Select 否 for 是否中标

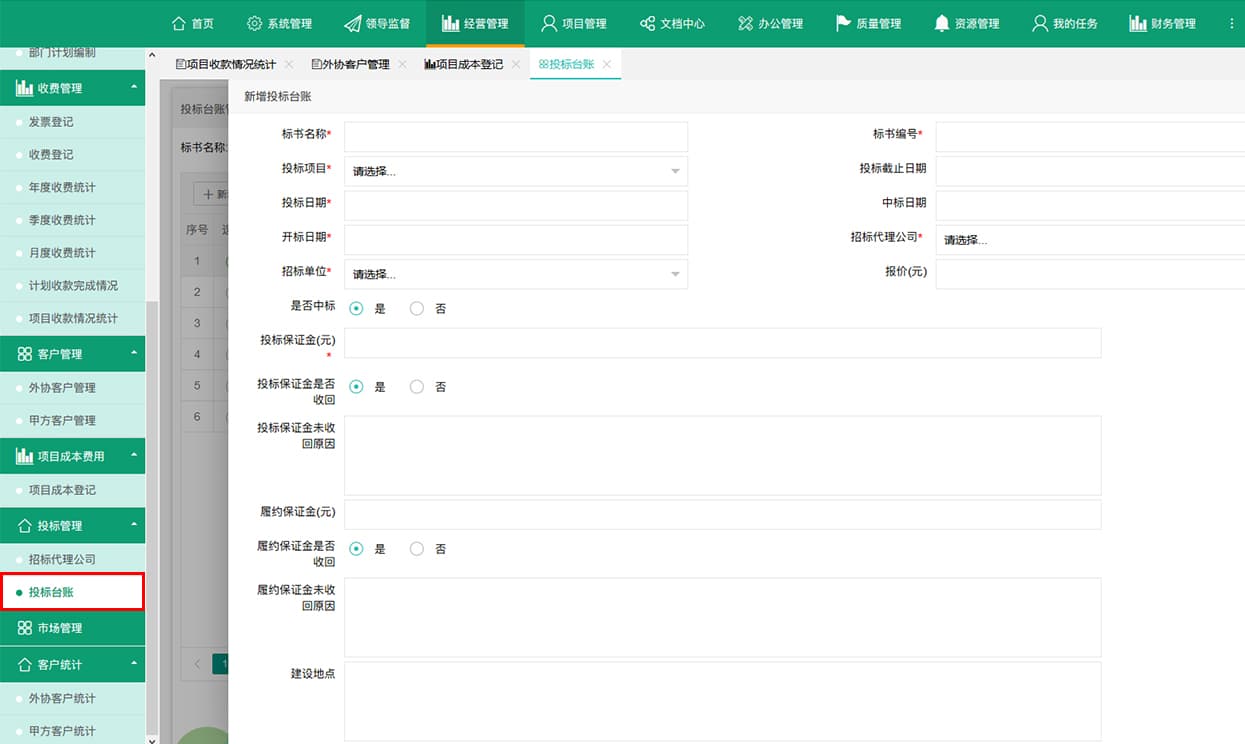(417, 309)
